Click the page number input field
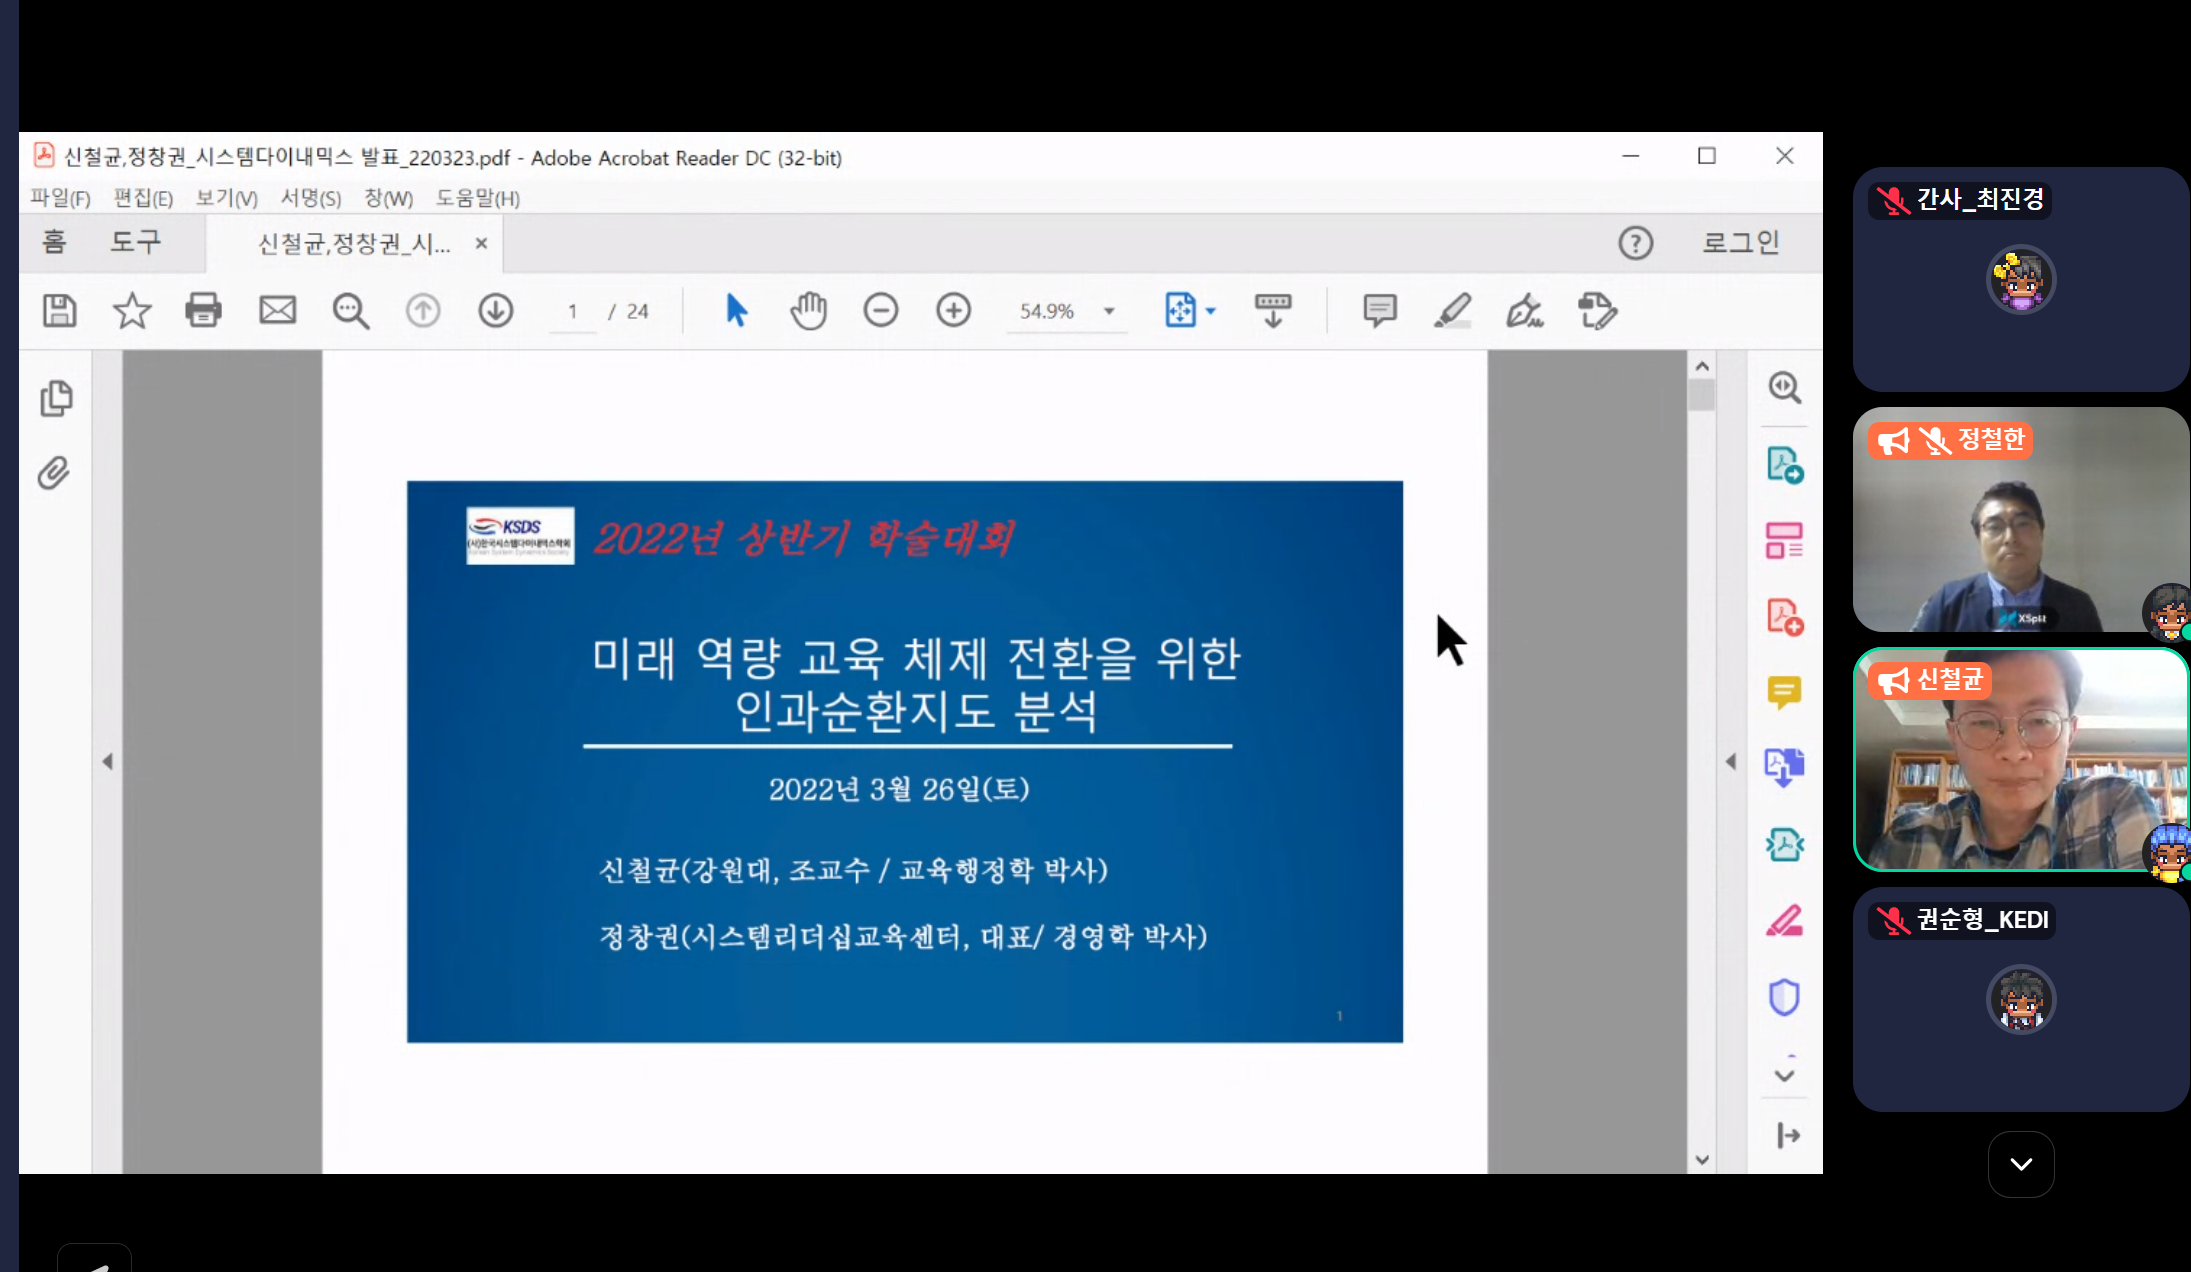The height and width of the screenshot is (1272, 2191). [573, 312]
